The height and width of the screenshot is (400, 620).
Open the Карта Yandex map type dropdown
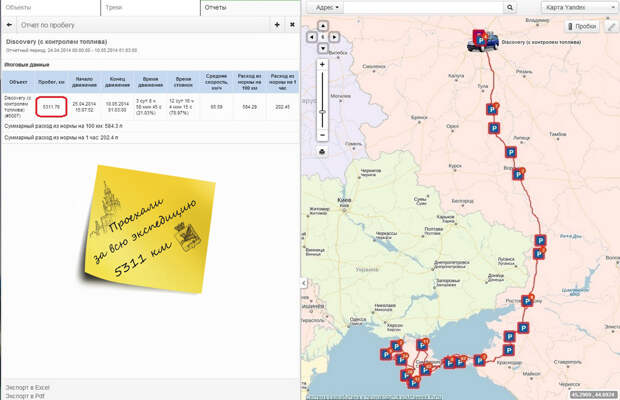[581, 7]
